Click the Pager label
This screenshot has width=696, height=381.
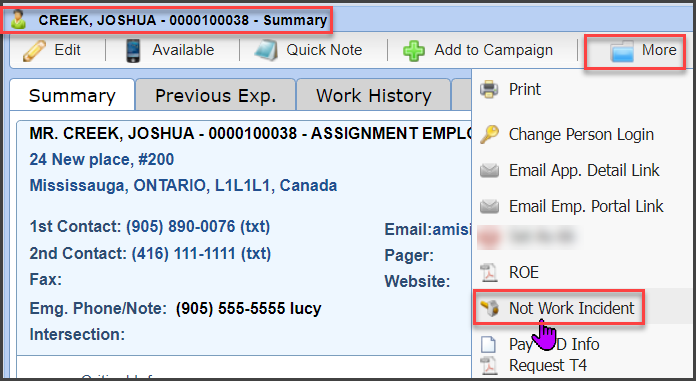(x=409, y=256)
